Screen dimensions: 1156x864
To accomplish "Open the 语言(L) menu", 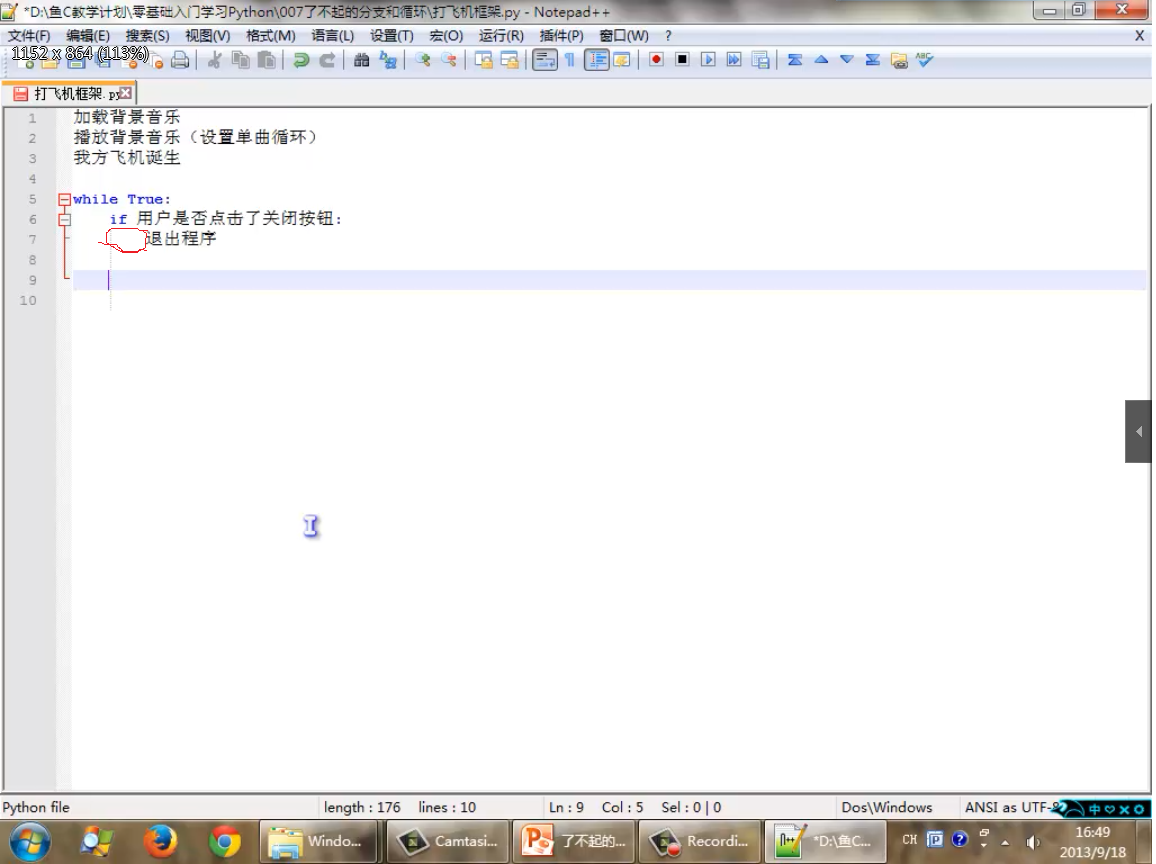I will 332,36.
